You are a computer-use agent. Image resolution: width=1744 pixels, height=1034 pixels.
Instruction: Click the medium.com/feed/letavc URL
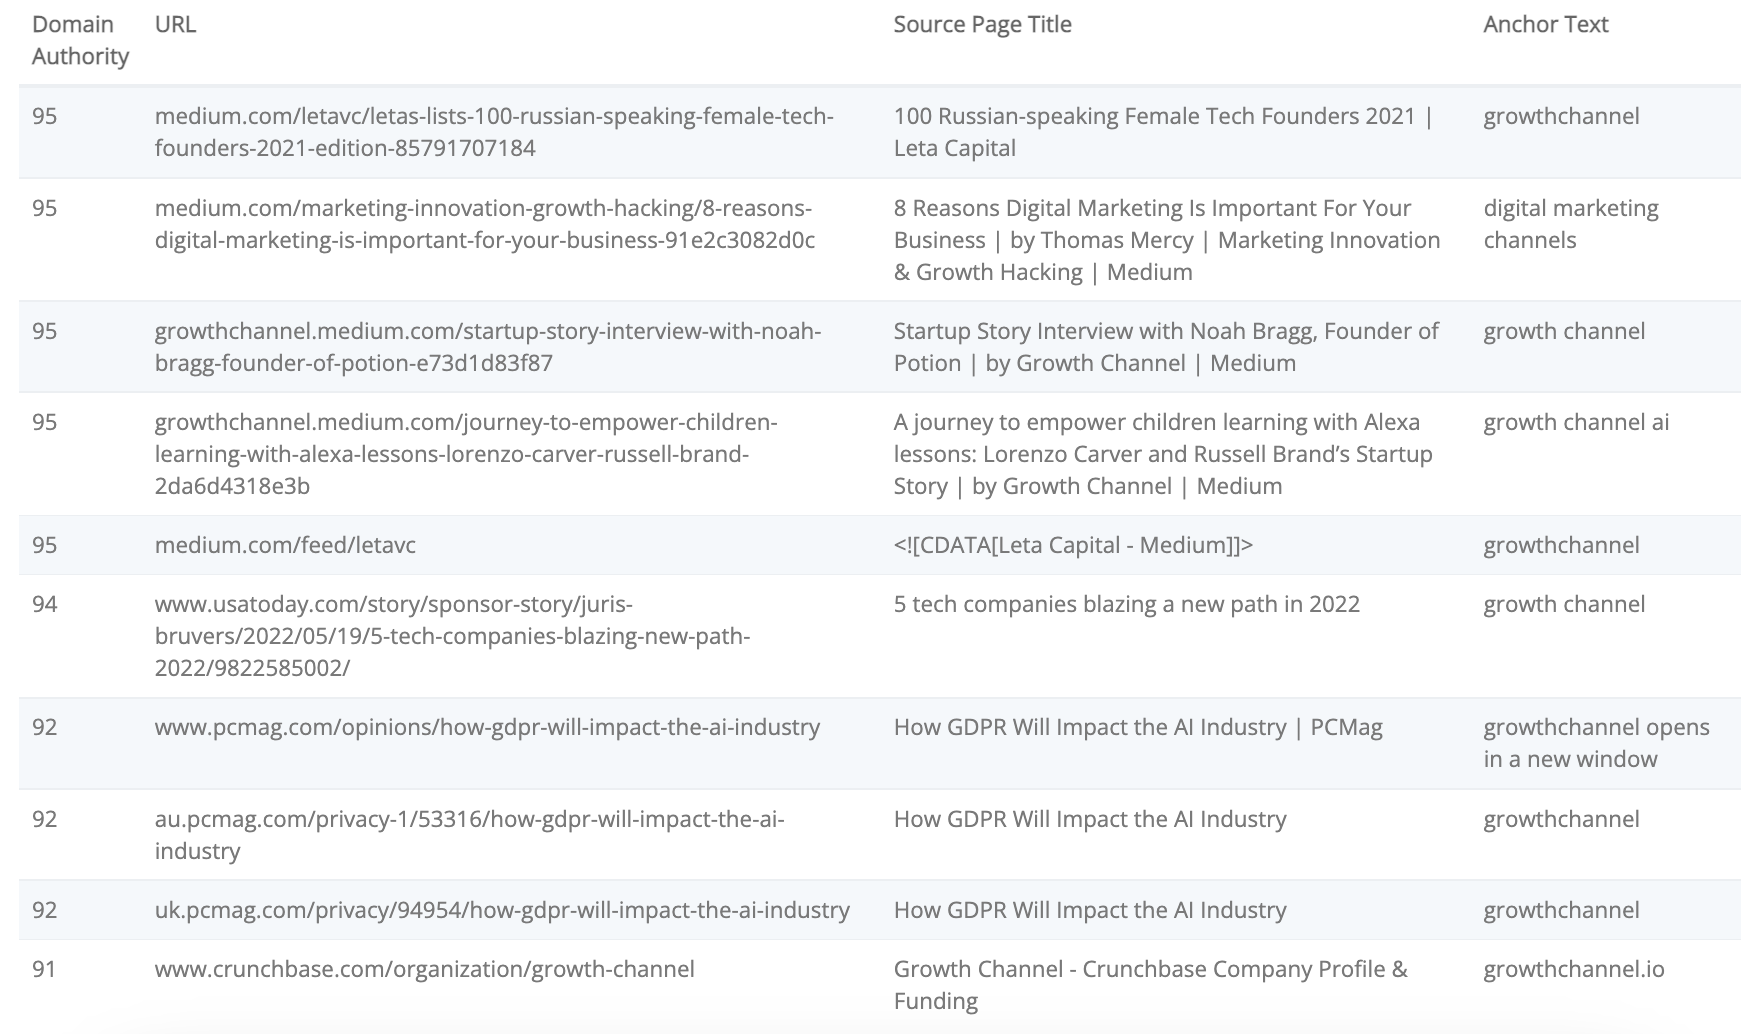coord(285,545)
